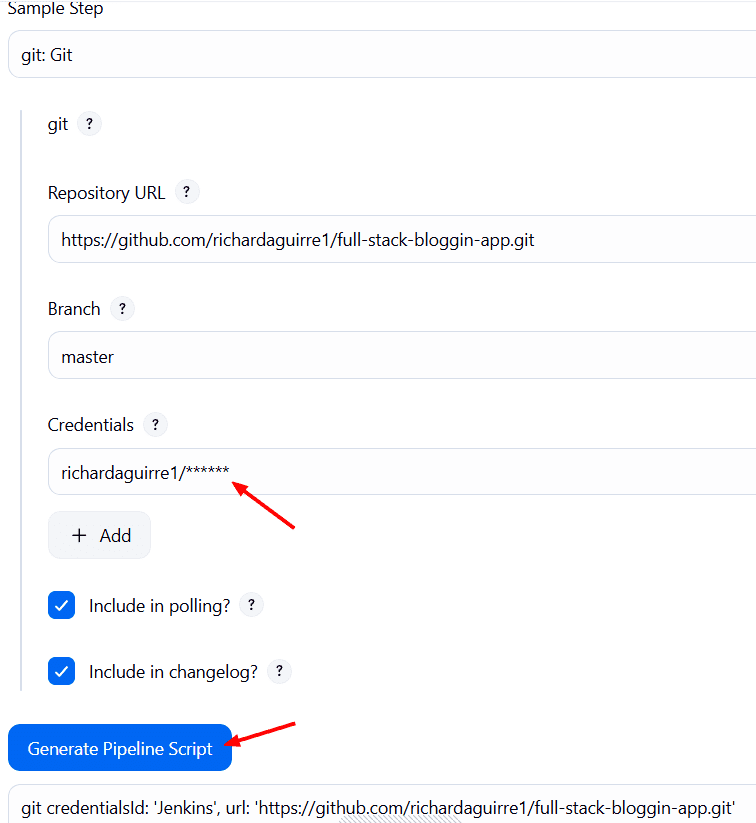Click Generate Pipeline Script button
The image size is (756, 823).
tap(120, 748)
